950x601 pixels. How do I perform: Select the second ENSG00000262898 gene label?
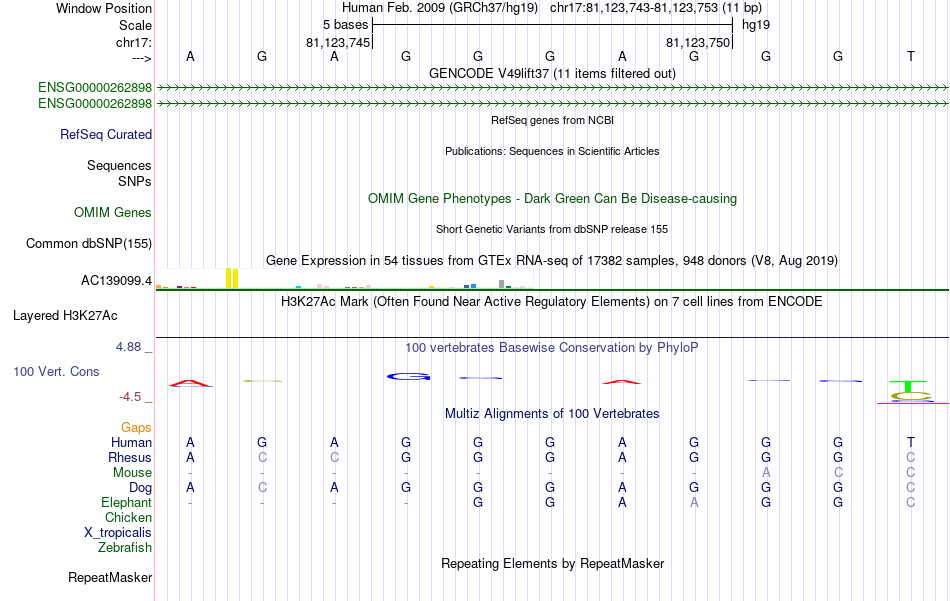tap(95, 104)
